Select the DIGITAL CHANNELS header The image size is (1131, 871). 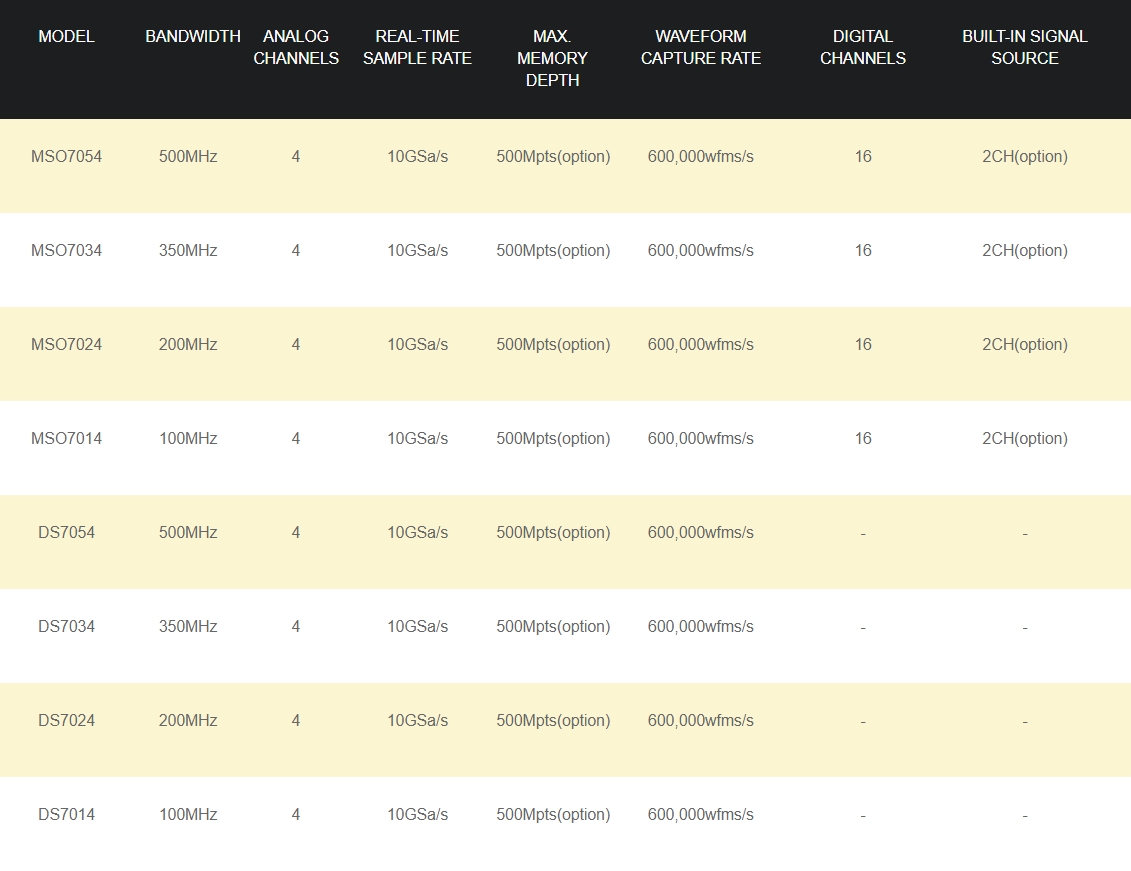tap(863, 47)
